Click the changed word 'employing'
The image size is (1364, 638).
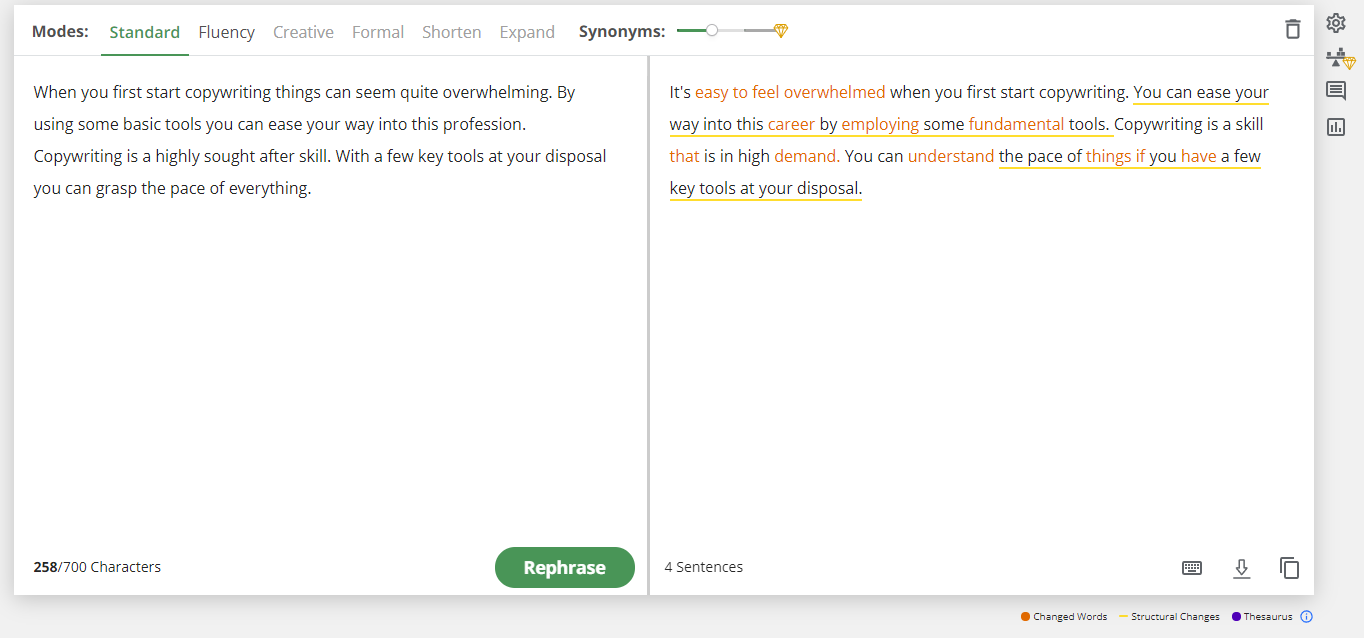point(880,125)
